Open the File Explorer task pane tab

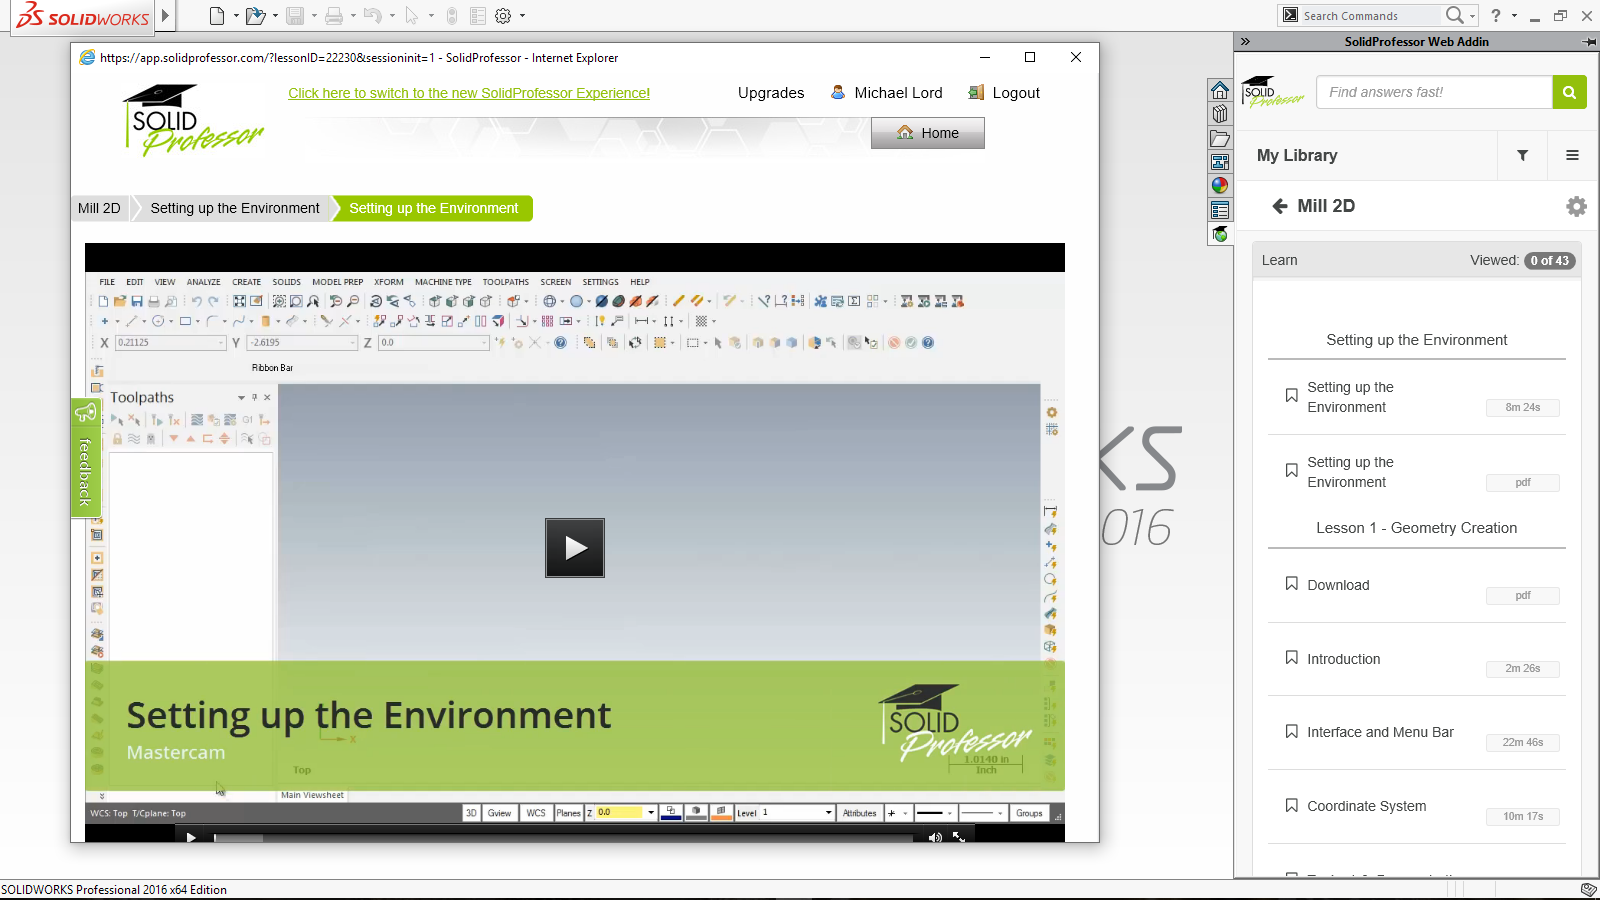pos(1220,138)
